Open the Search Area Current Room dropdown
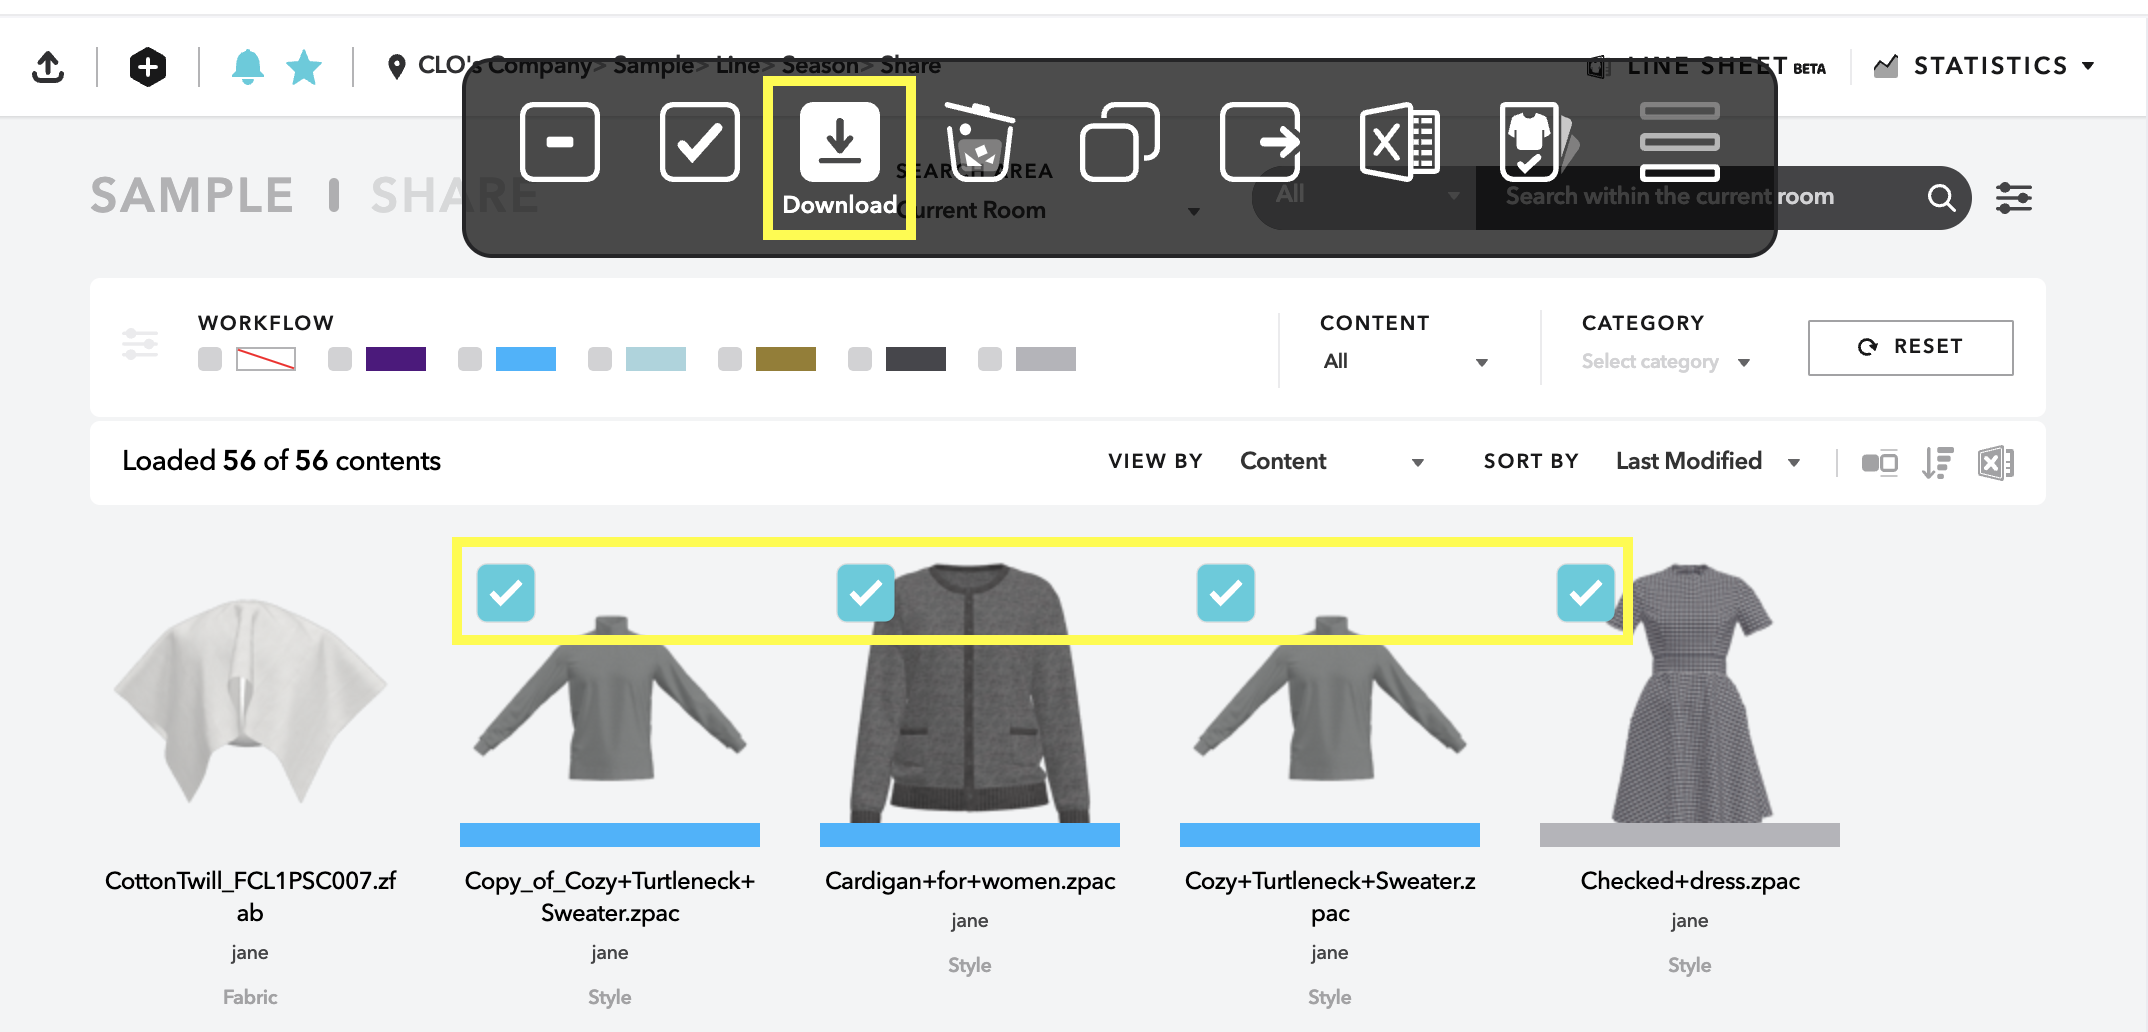This screenshot has height=1032, width=2148. coord(1050,210)
